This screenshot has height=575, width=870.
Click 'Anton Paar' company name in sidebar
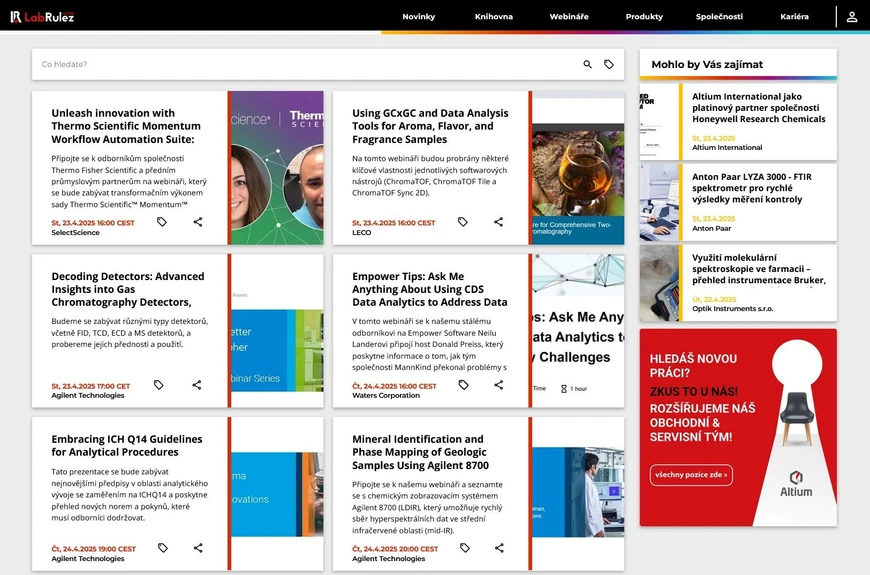711,228
